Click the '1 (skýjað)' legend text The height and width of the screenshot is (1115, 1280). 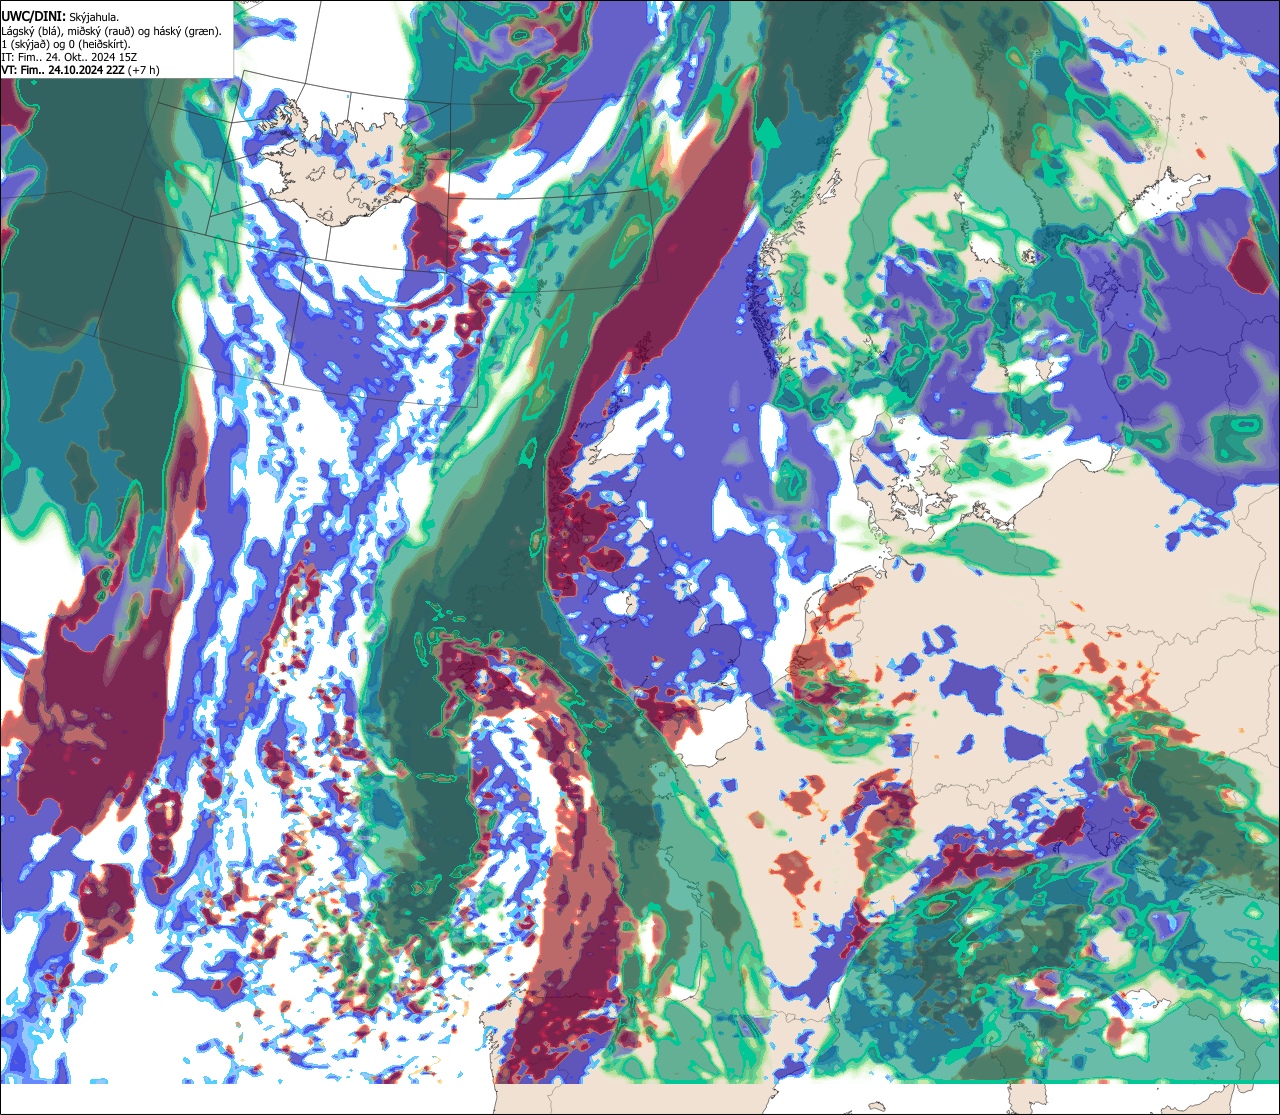coord(24,45)
